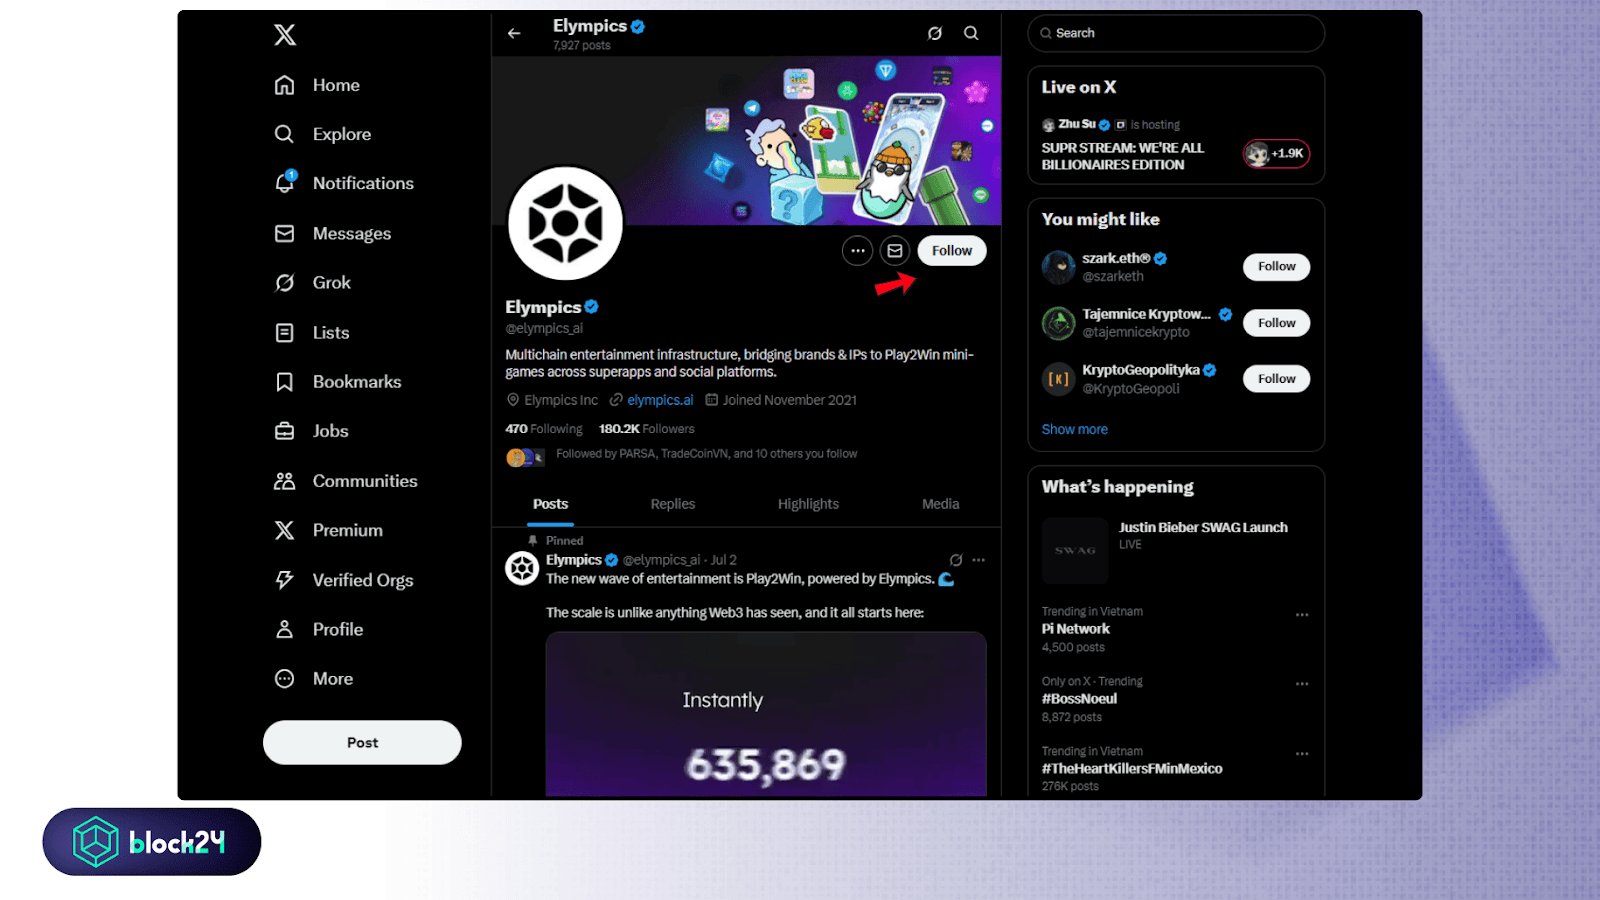This screenshot has height=900, width=1600.
Task: Click the right sidebar Search field
Action: pyautogui.click(x=1176, y=33)
